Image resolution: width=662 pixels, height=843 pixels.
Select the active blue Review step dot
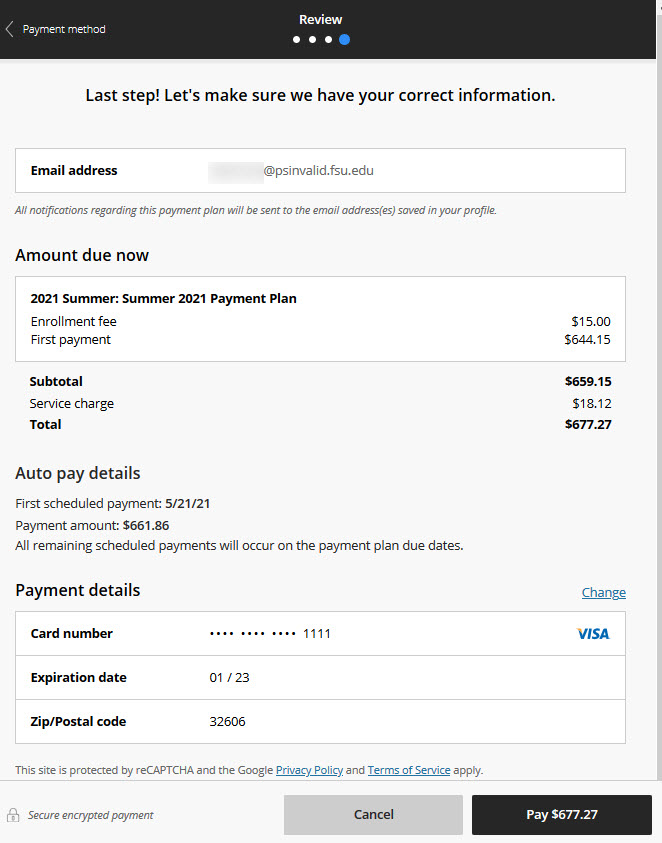point(344,39)
